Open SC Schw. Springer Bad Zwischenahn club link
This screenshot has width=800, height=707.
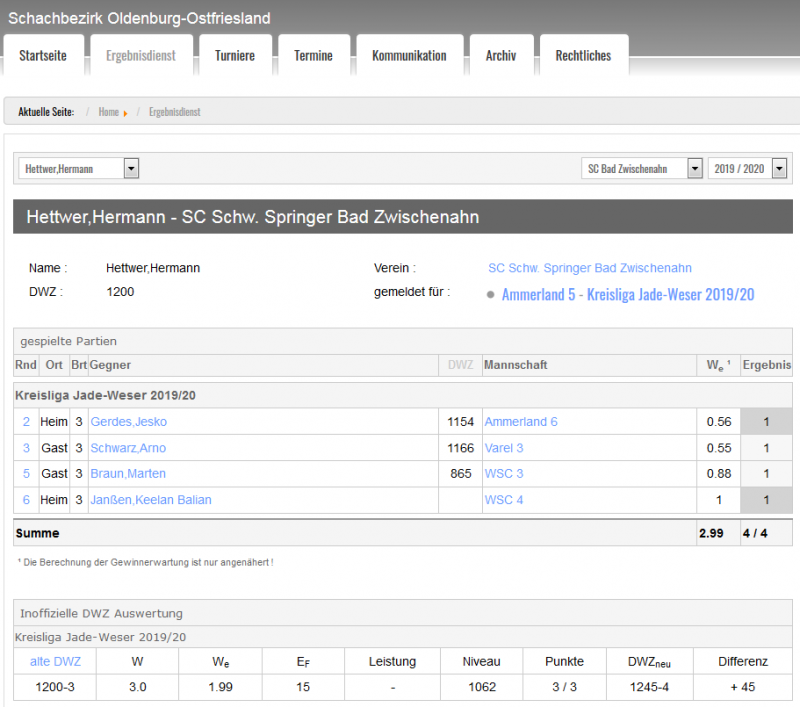coord(589,268)
